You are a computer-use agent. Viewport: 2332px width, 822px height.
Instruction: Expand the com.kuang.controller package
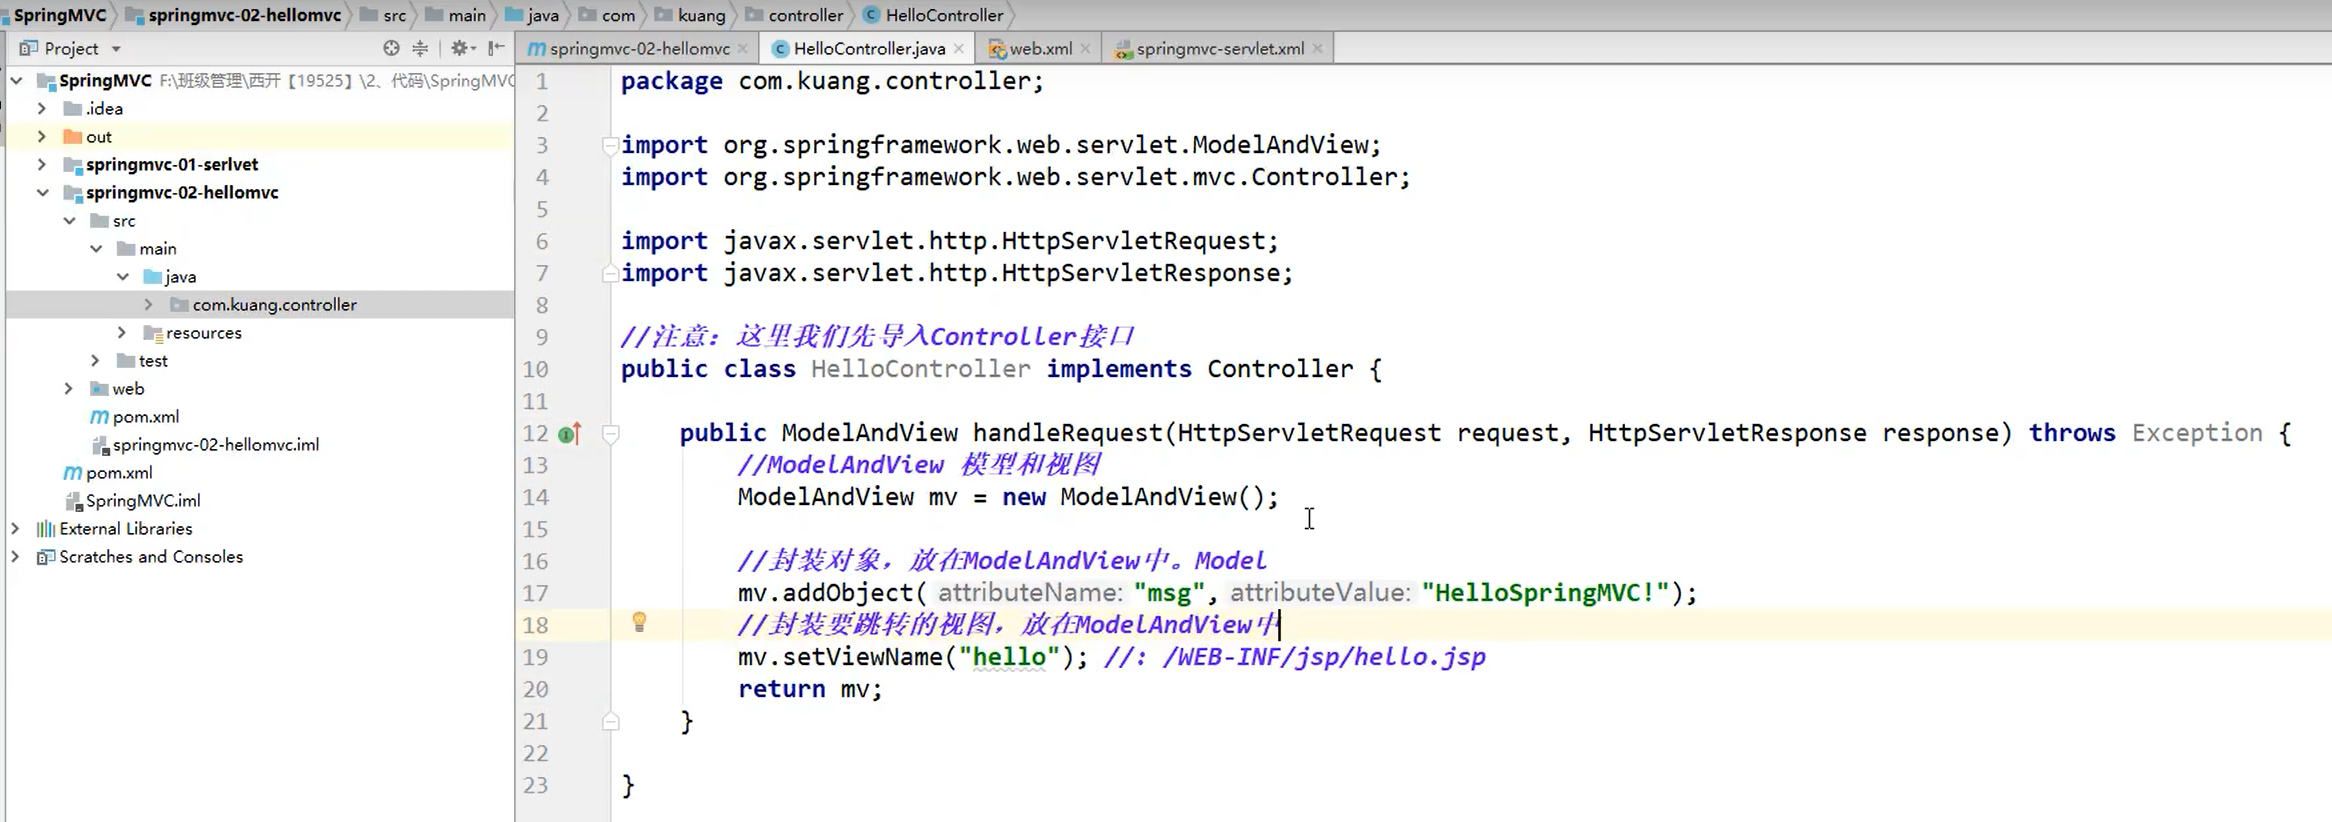(149, 304)
